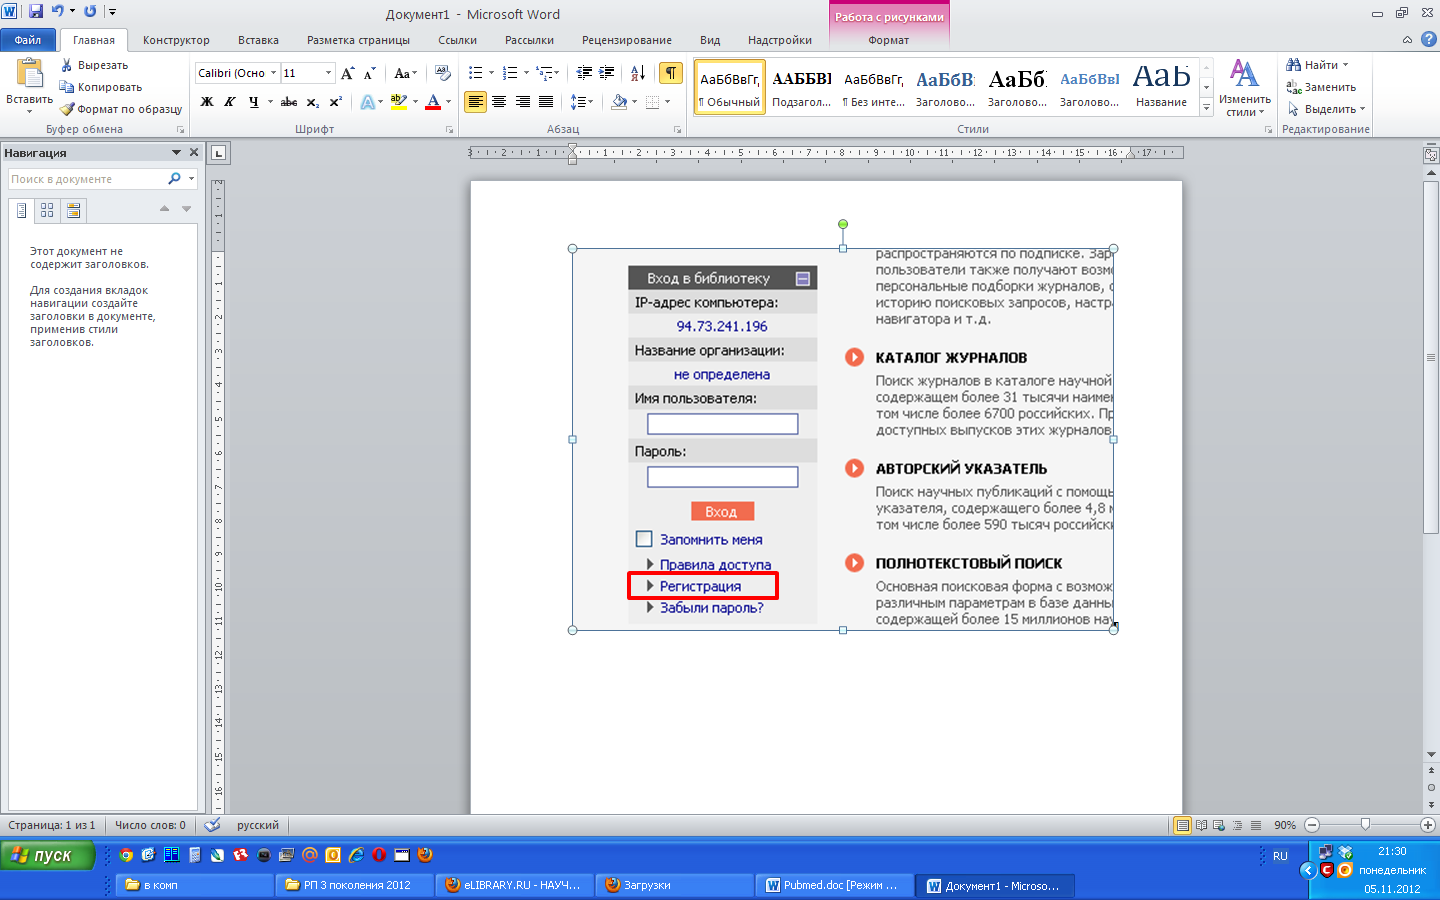The image size is (1440, 900).
Task: Undo the last action
Action: click(57, 11)
